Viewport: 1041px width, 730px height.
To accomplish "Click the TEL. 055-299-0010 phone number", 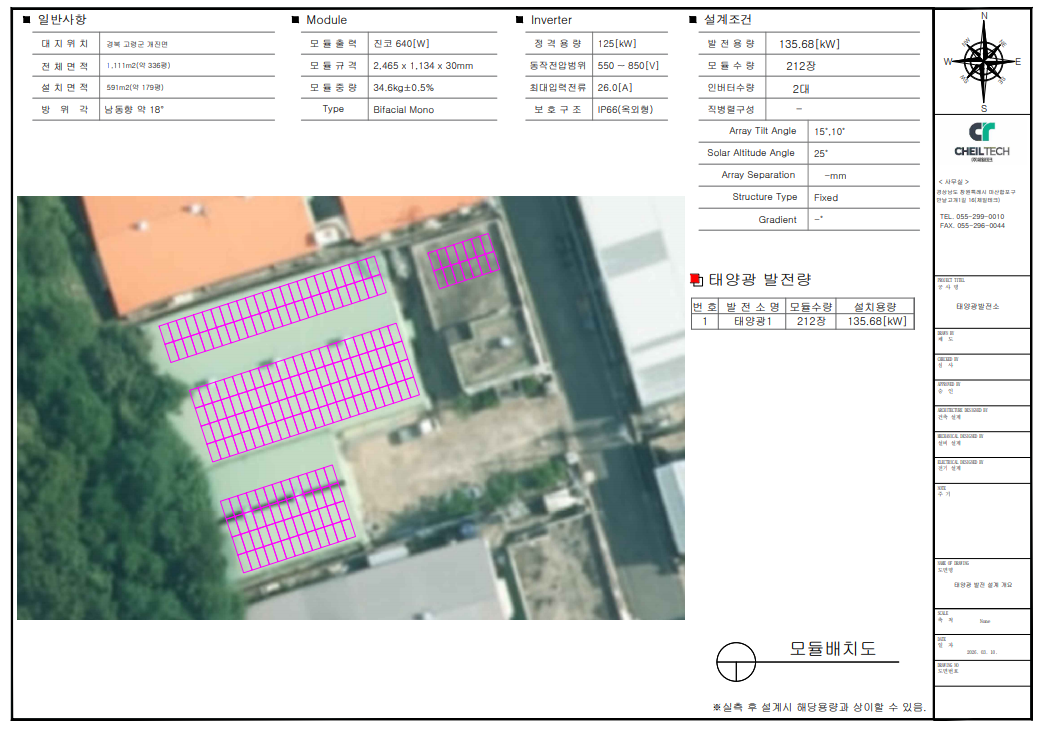I will pos(972,216).
